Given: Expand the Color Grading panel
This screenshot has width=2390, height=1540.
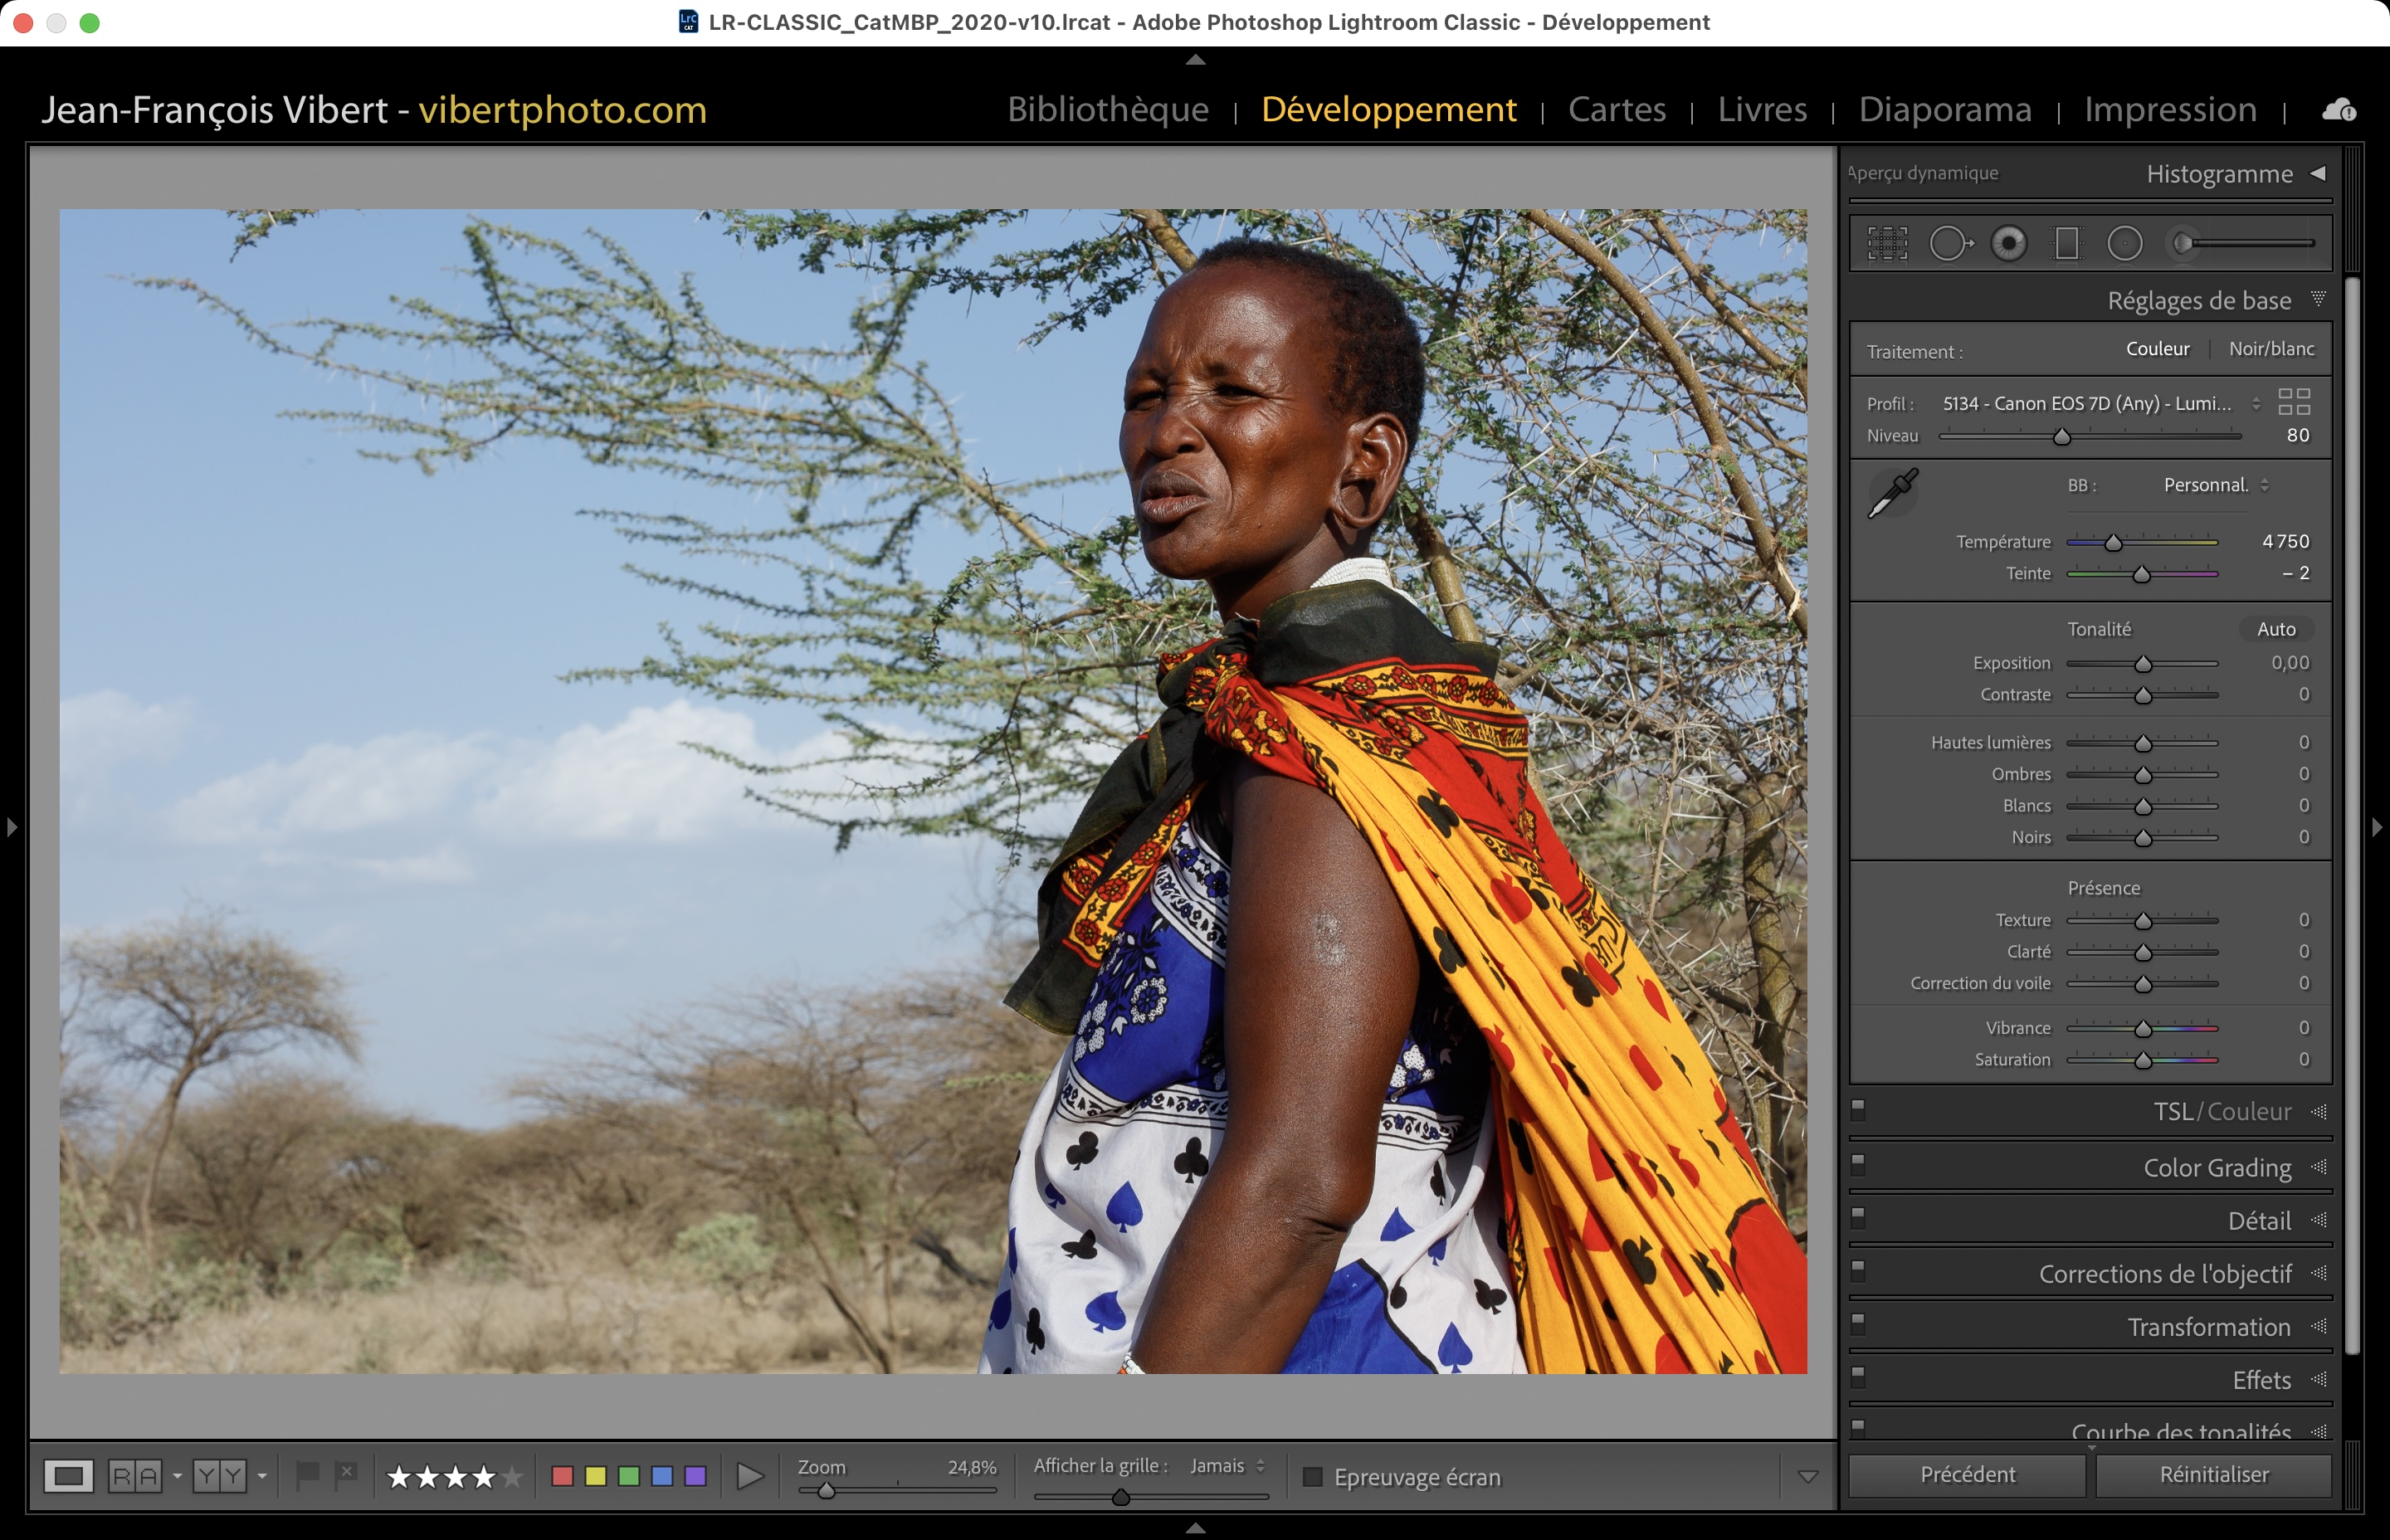Looking at the screenshot, I should (x=2217, y=1167).
